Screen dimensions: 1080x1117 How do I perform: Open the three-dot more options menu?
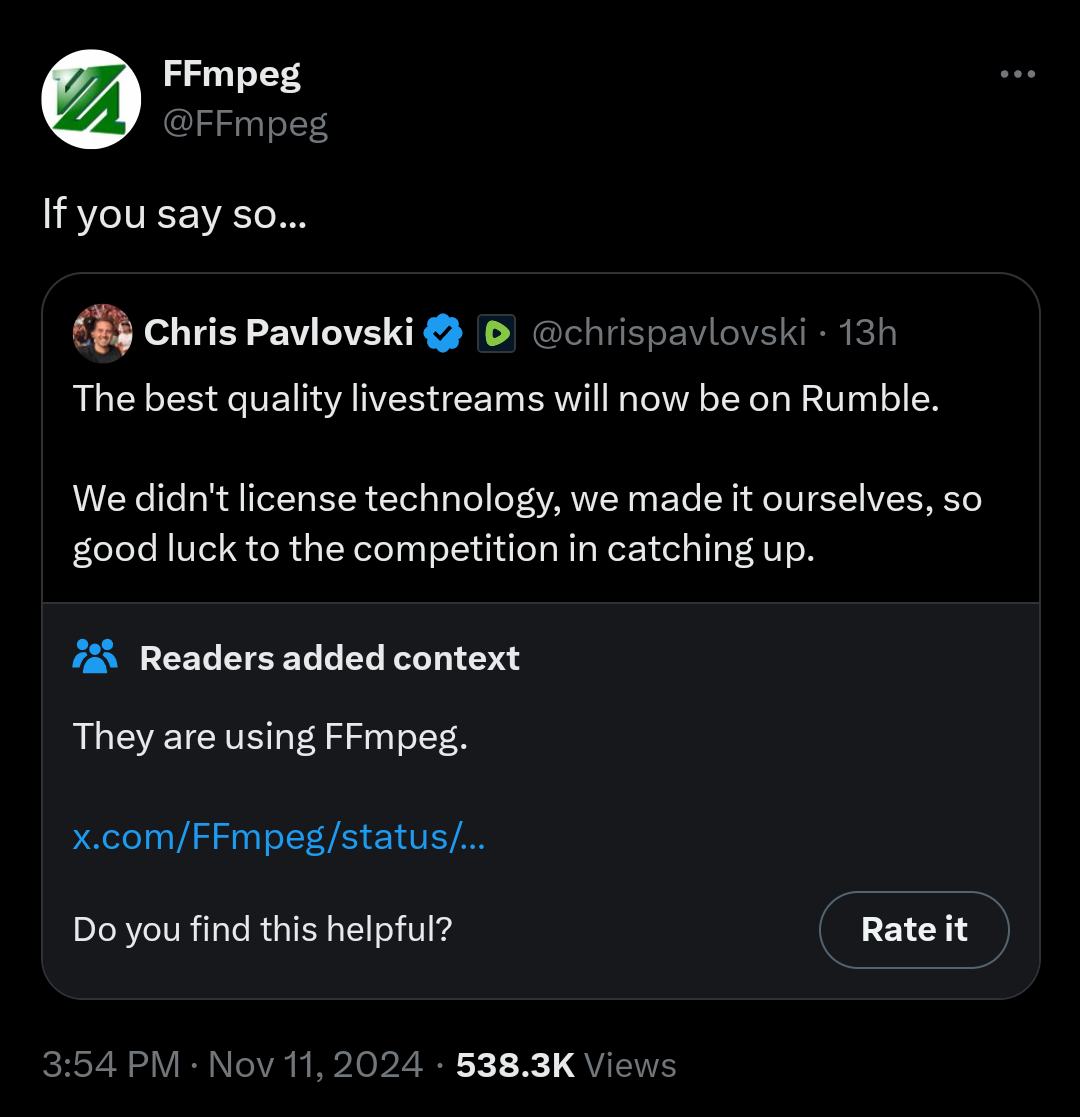coord(1017,74)
